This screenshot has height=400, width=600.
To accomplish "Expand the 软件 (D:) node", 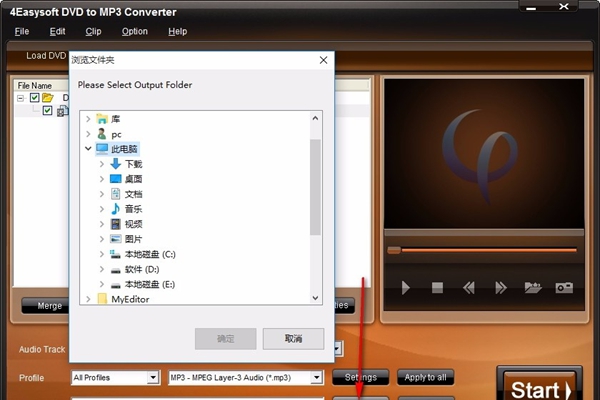I will 102,269.
